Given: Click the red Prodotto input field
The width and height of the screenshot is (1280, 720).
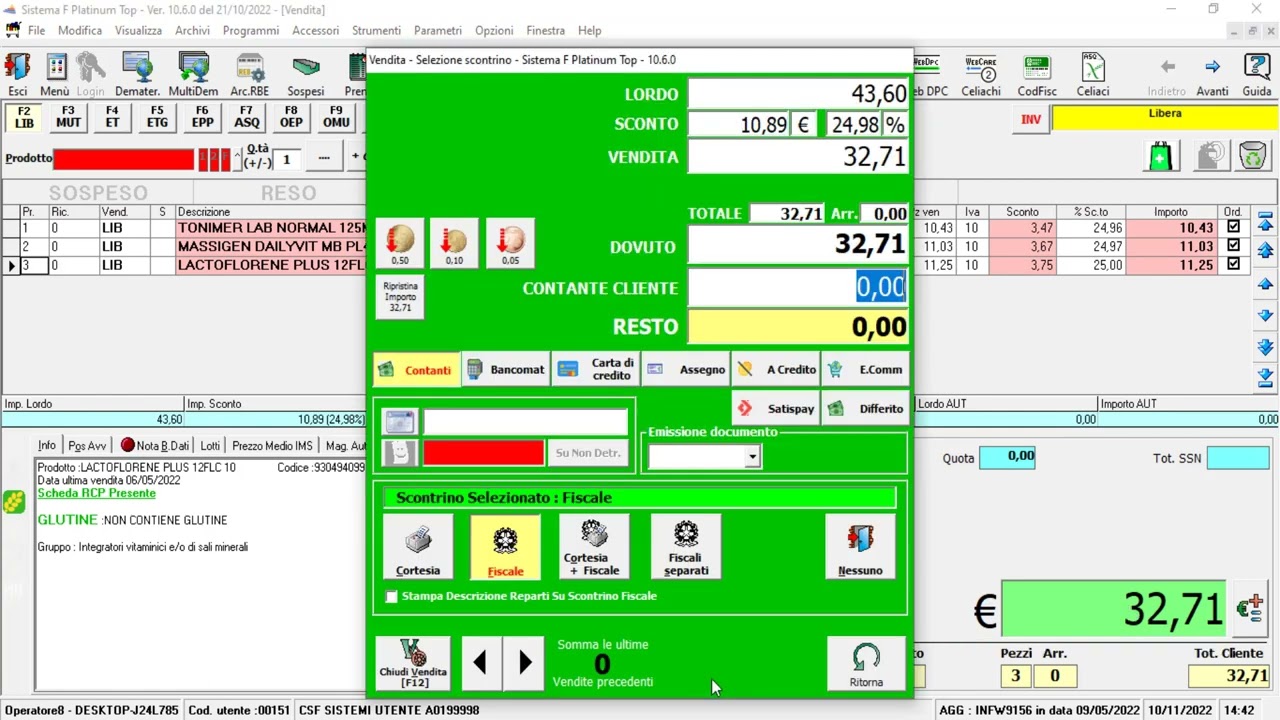Looking at the screenshot, I should [124, 158].
